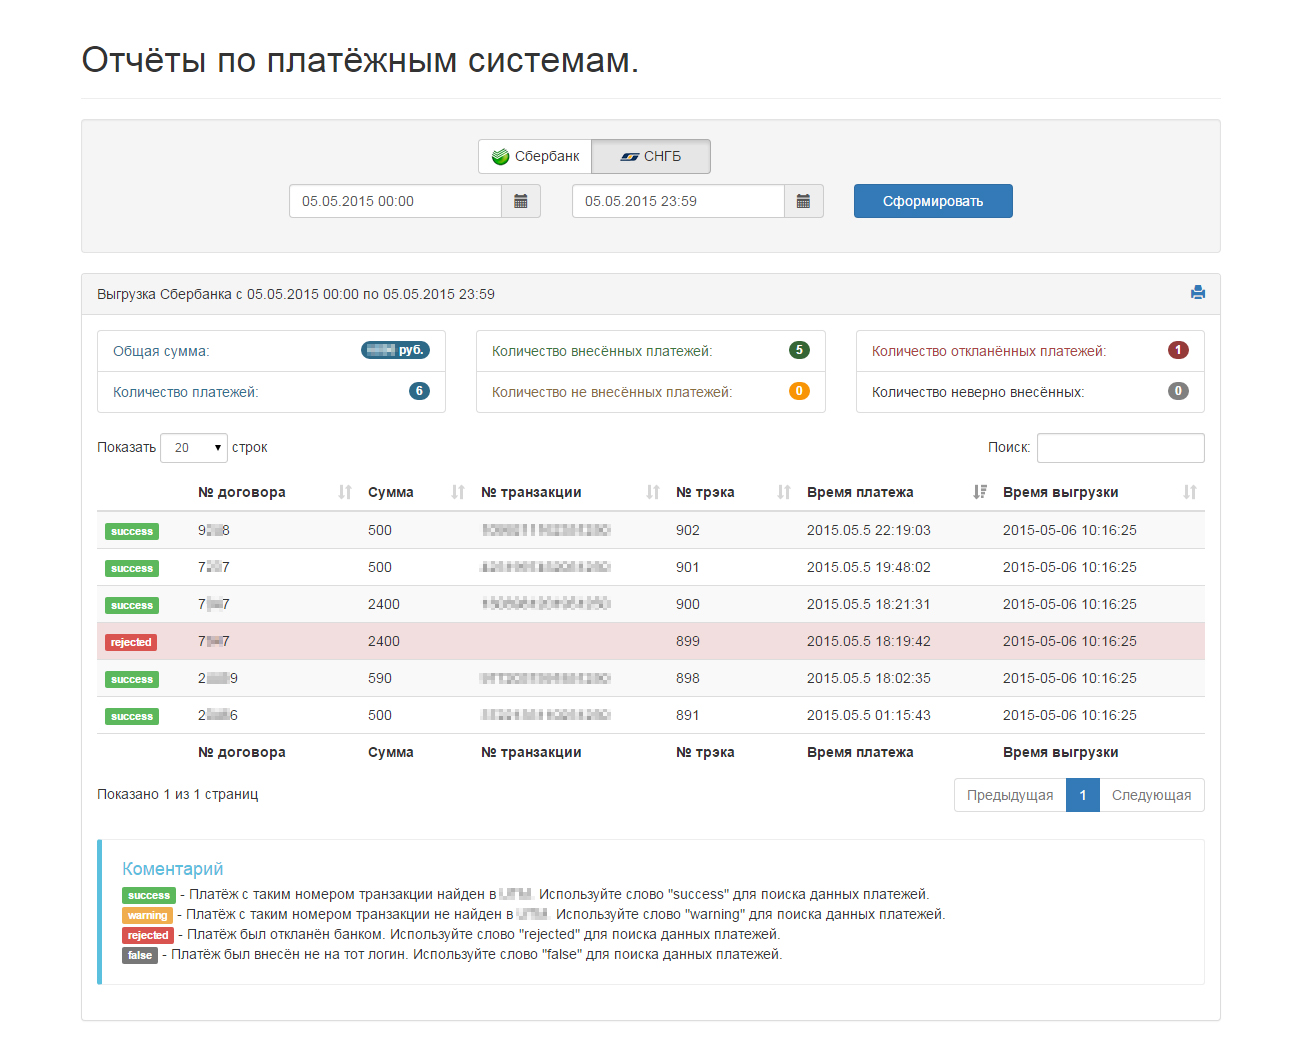The width and height of the screenshot is (1311, 1041).
Task: Click the Поиск search field
Action: coord(1121,448)
